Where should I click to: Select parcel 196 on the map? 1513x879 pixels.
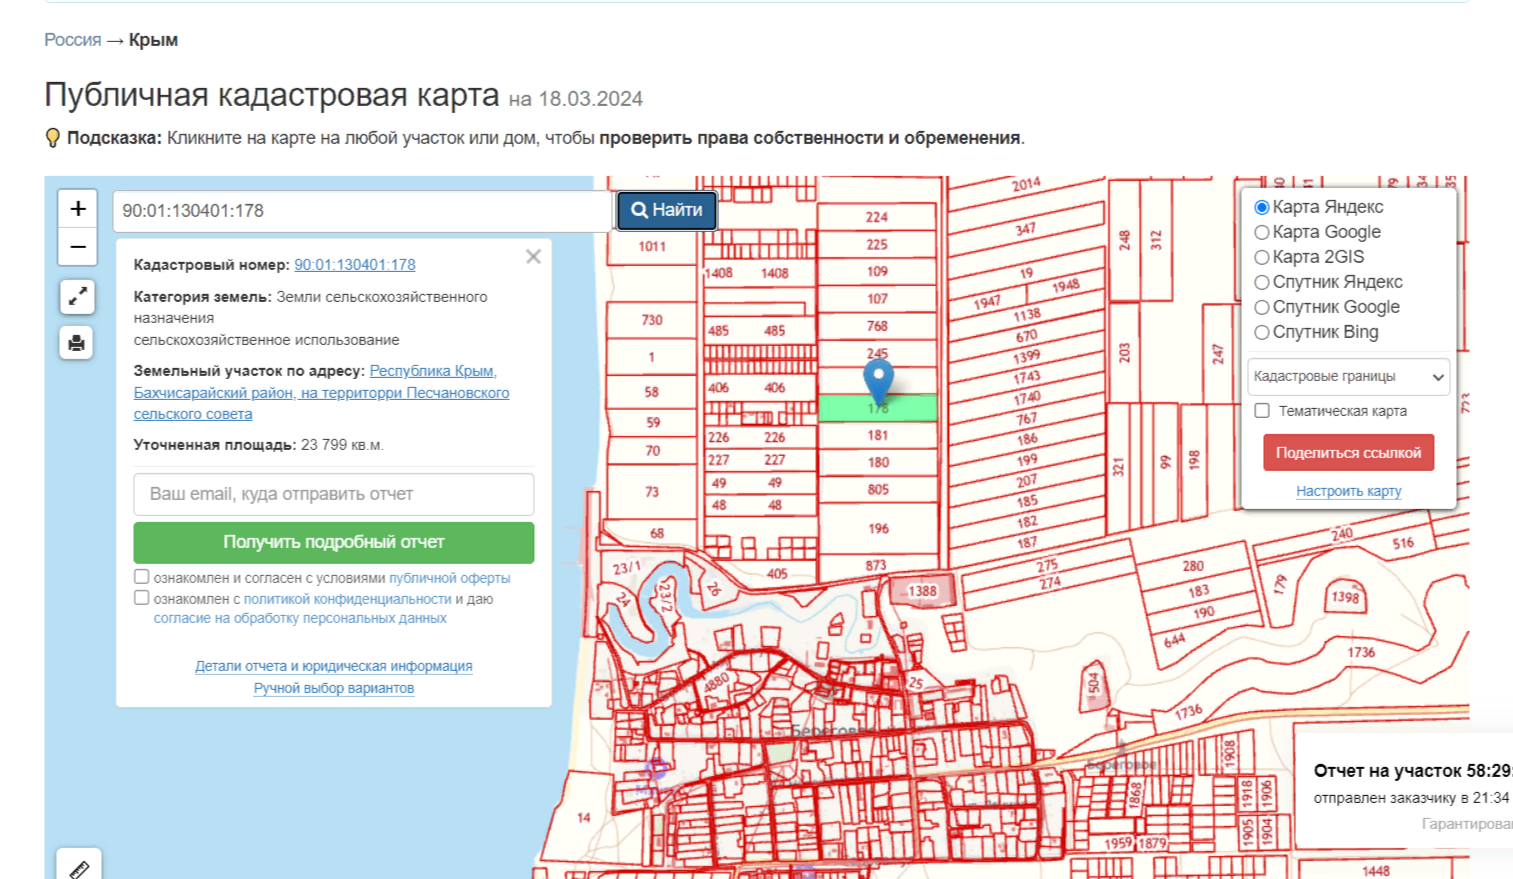click(x=878, y=528)
